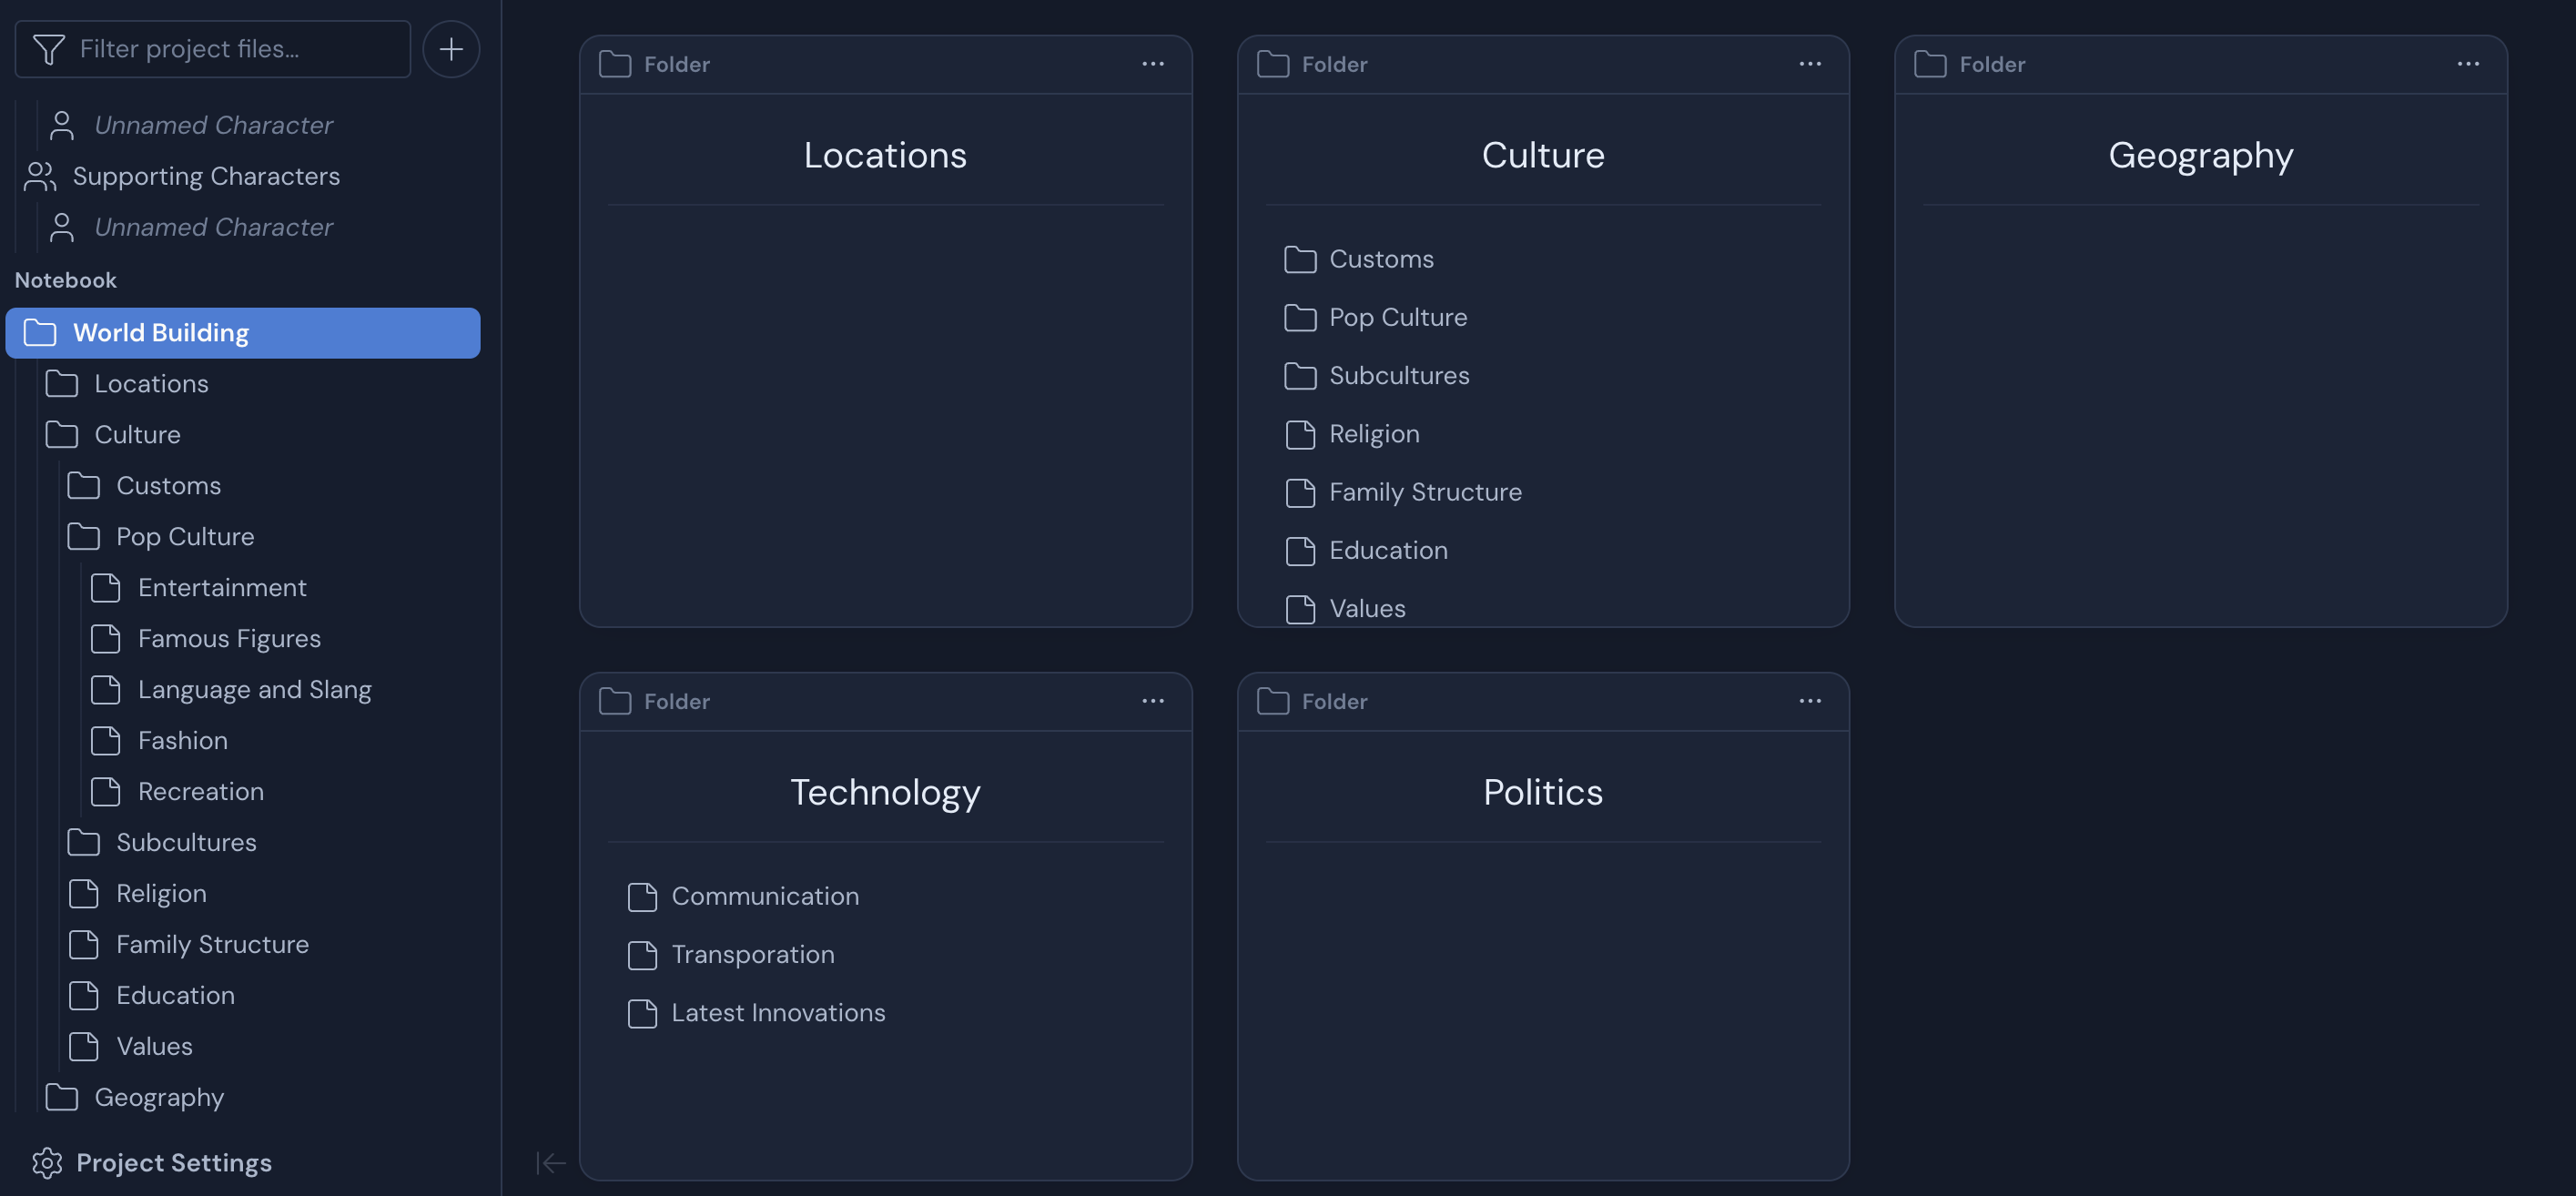Screen dimensions: 2576x1196
Task: Click Communication document icon in Technology card
Action: [x=642, y=896]
